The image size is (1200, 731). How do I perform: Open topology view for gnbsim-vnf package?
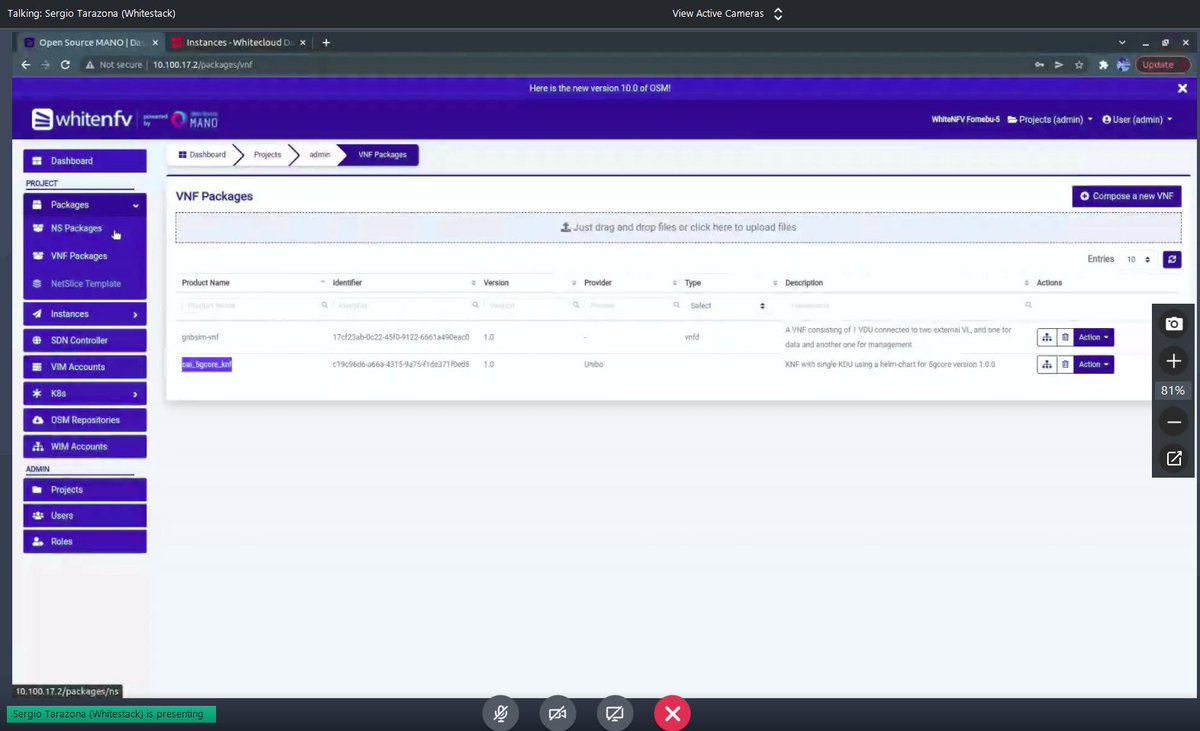(x=1047, y=337)
